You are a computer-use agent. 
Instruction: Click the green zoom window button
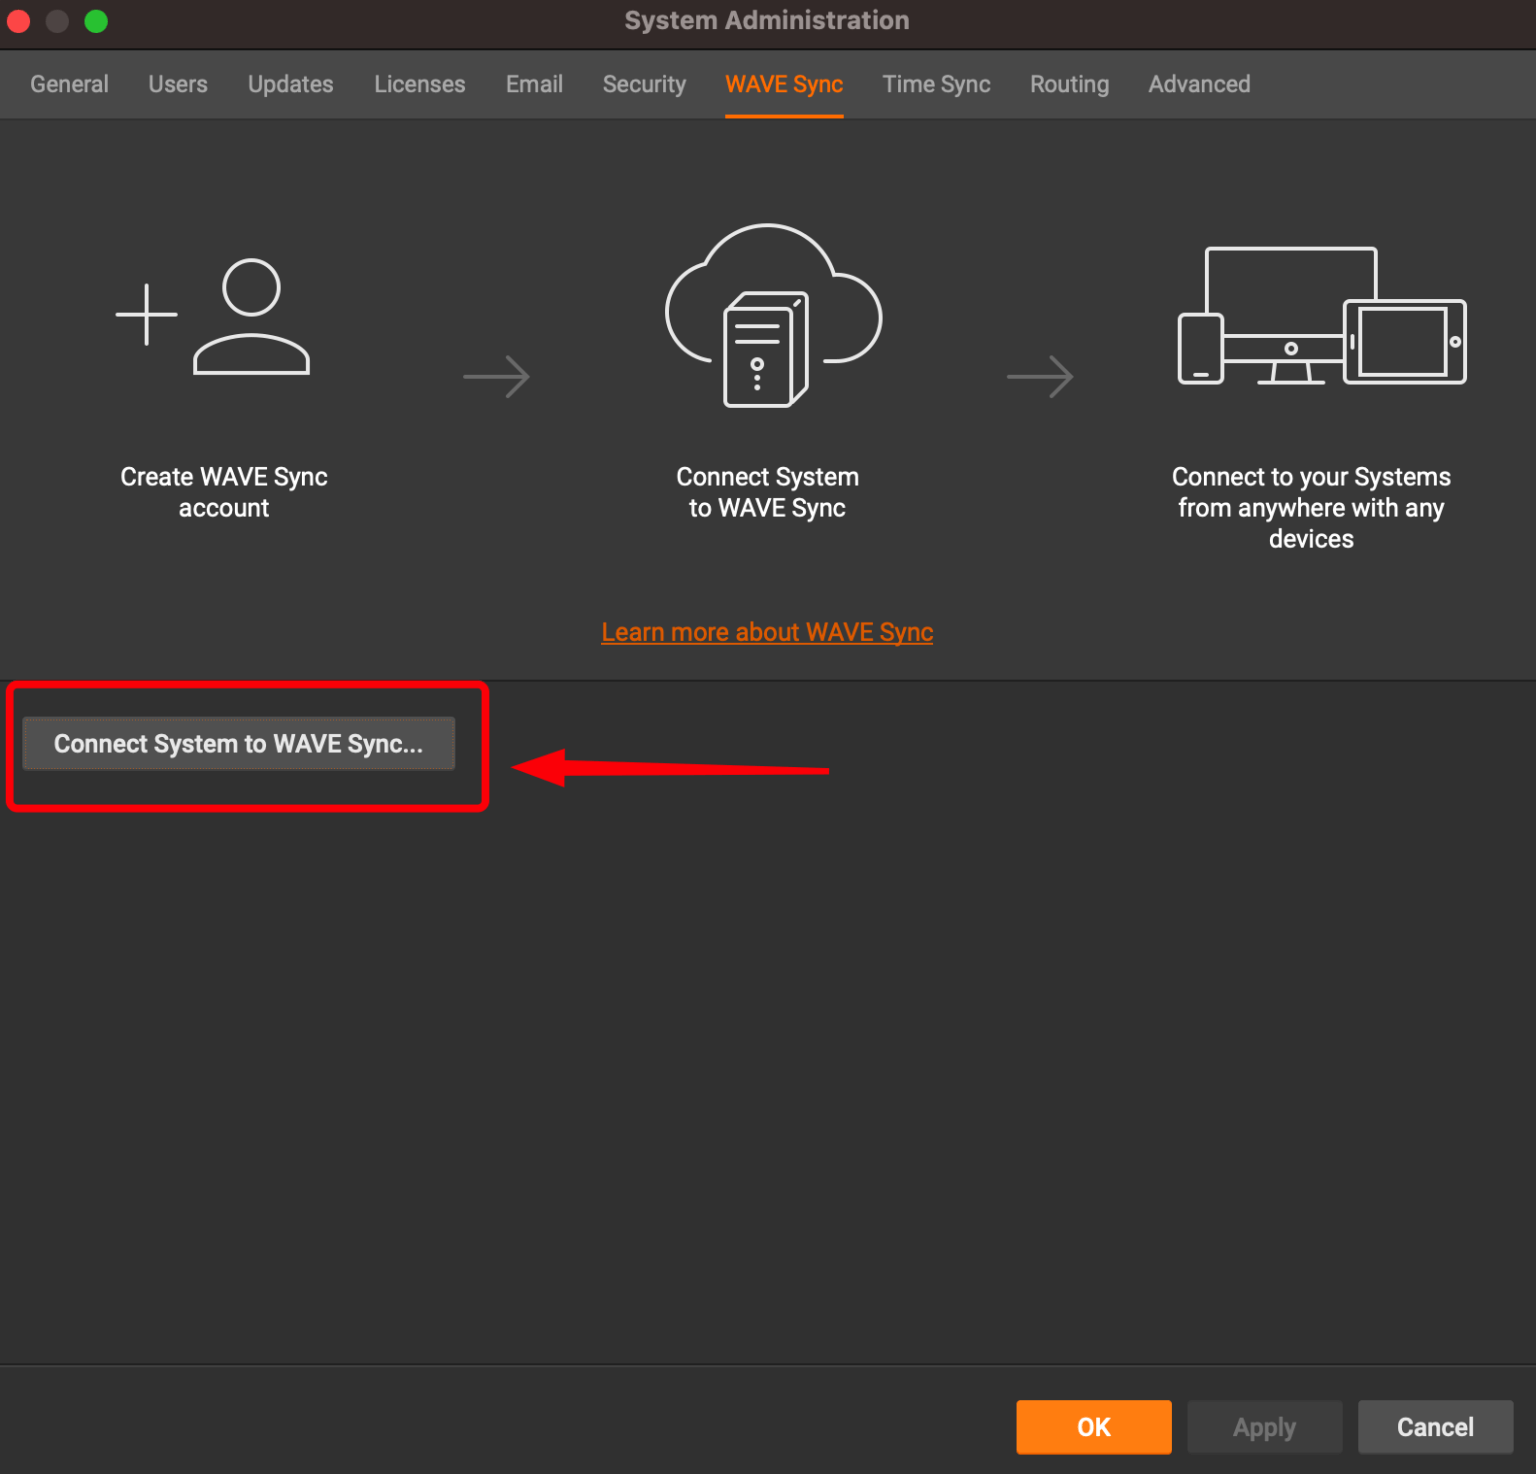[96, 21]
